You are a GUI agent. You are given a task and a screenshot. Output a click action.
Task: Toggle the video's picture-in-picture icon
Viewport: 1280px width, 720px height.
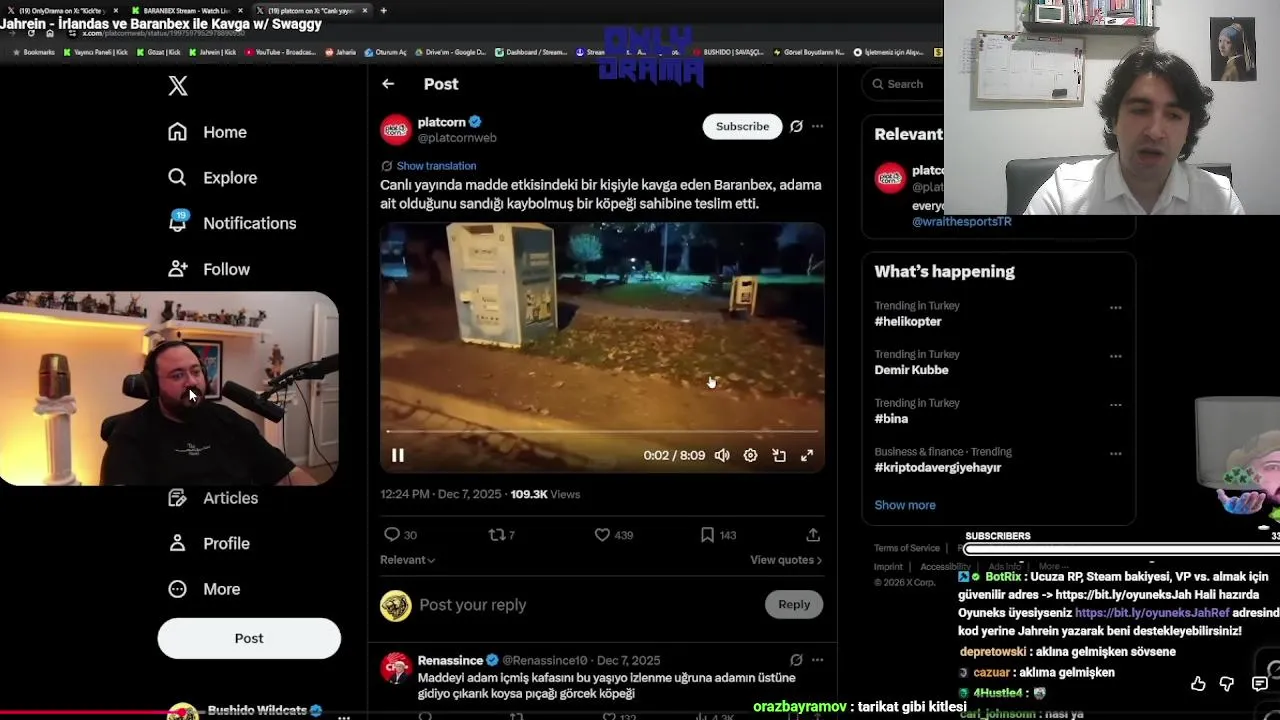779,455
